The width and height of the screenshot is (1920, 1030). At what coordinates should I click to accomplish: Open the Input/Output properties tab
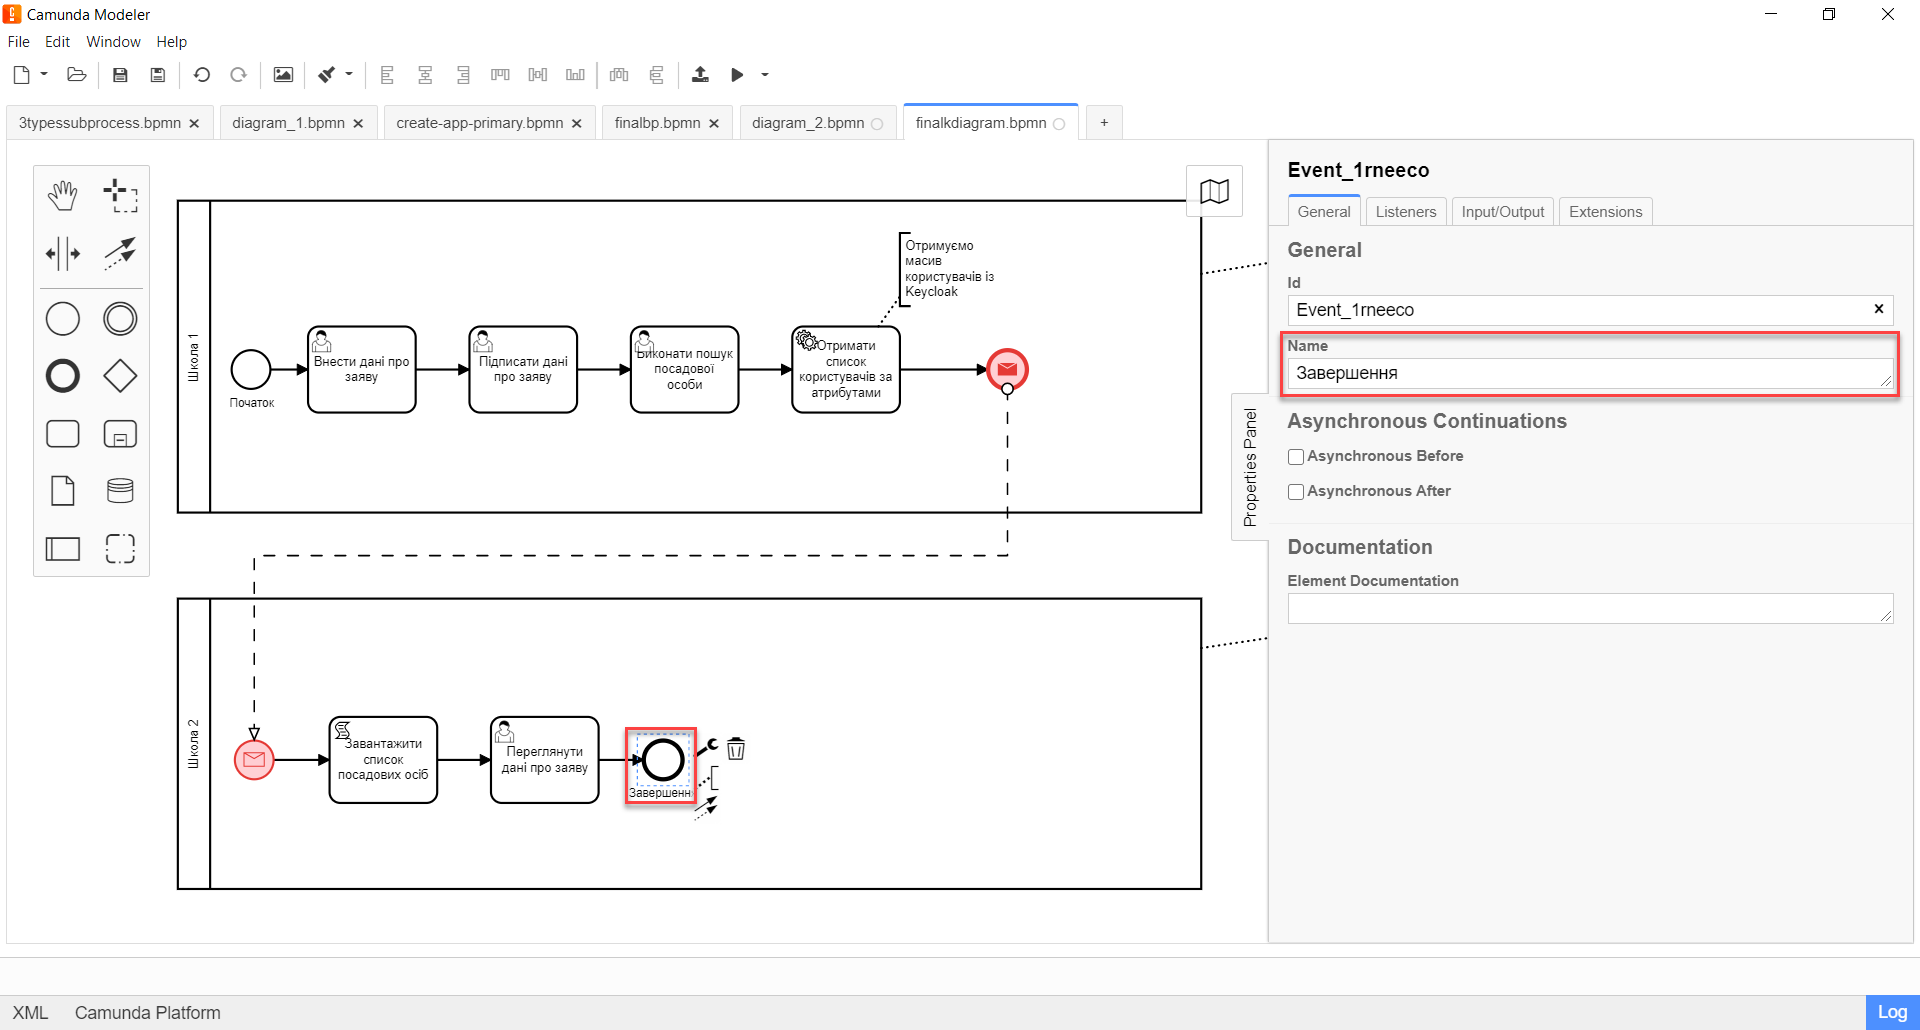point(1502,212)
